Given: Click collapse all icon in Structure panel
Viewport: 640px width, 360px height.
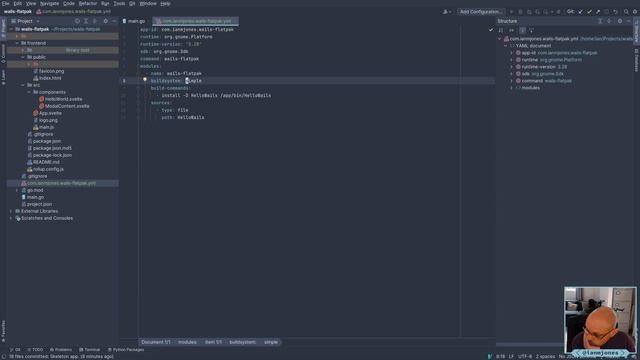Looking at the screenshot, I should (609, 21).
